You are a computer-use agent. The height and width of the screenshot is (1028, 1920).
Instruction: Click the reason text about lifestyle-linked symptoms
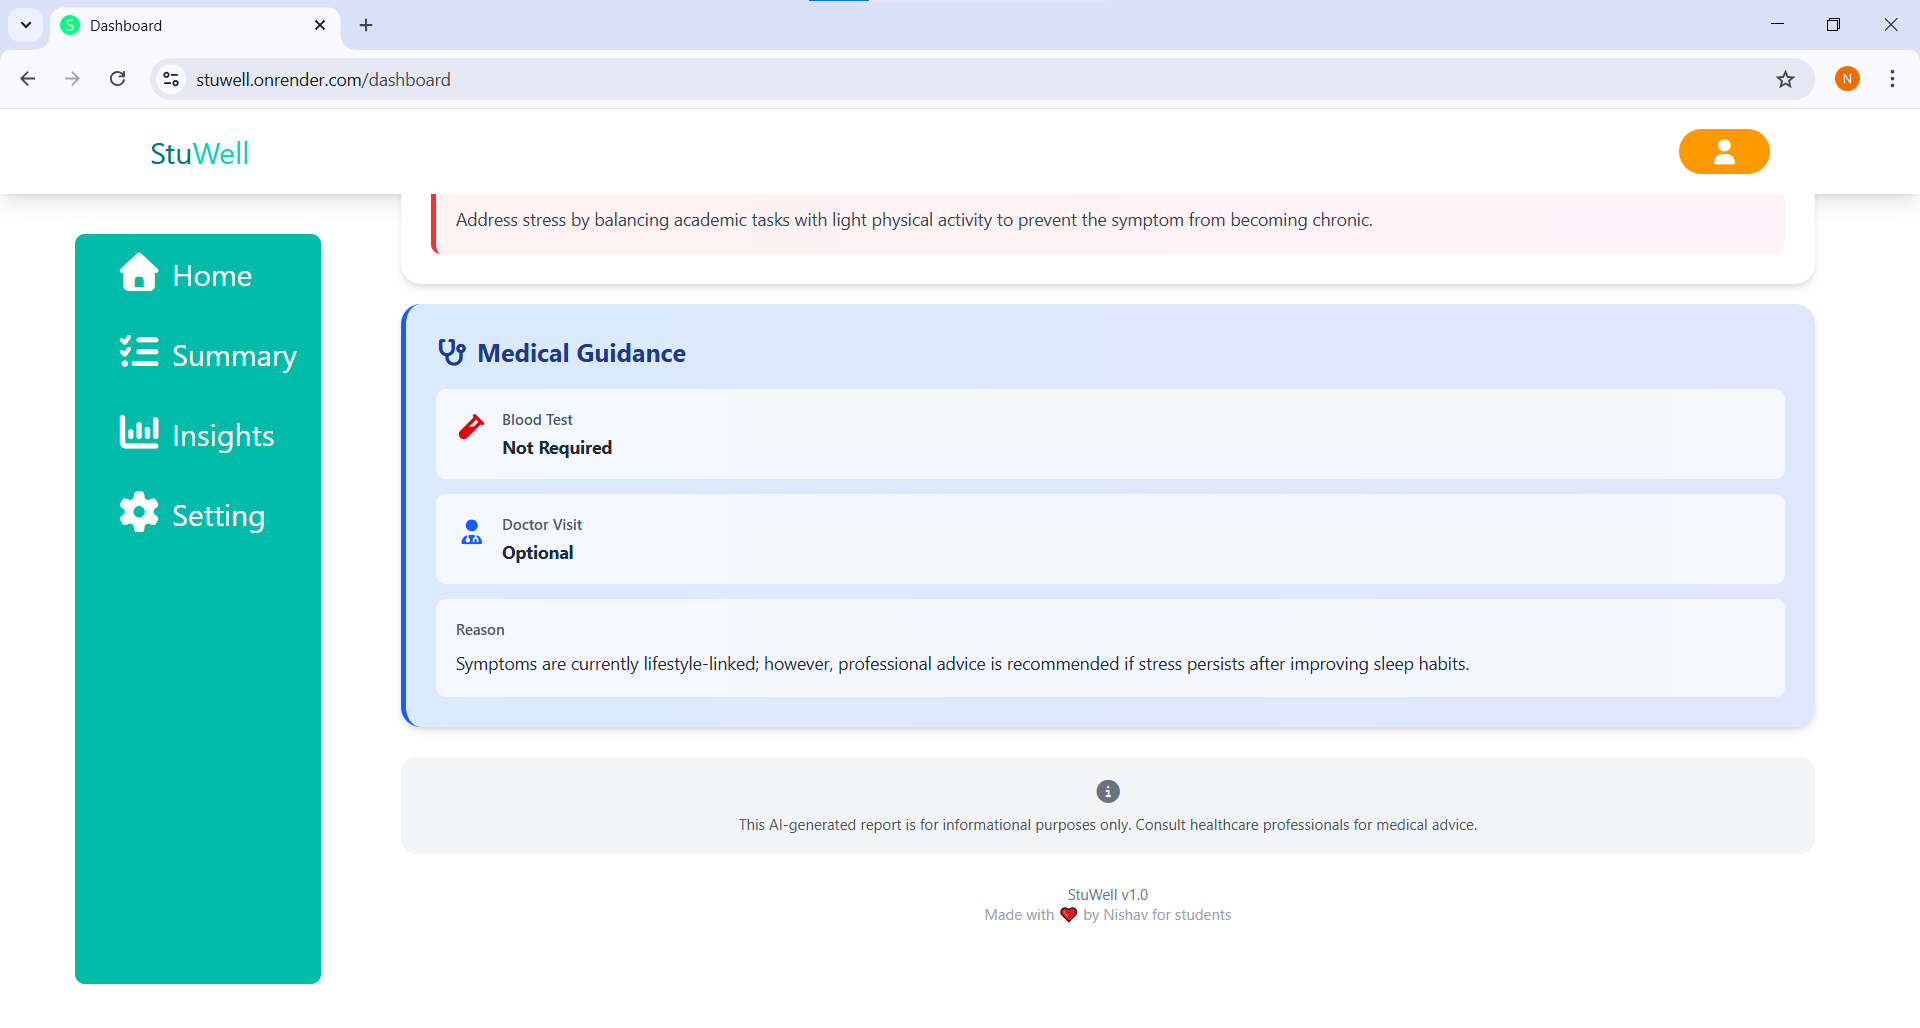(962, 664)
